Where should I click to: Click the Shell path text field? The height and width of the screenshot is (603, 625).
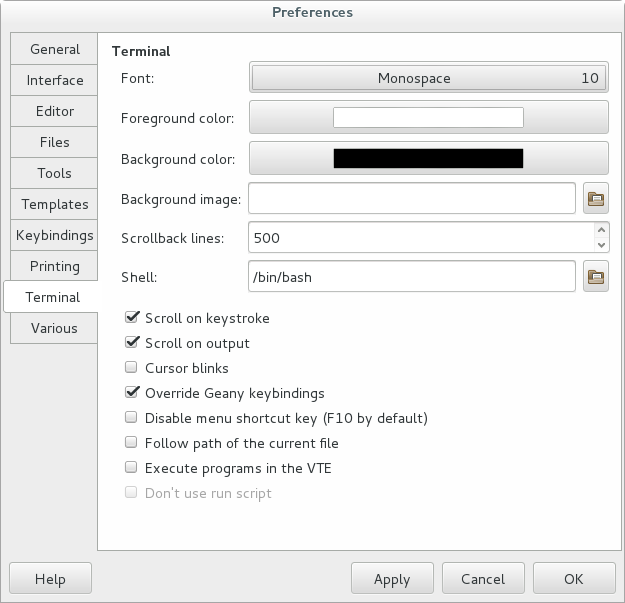click(x=411, y=276)
